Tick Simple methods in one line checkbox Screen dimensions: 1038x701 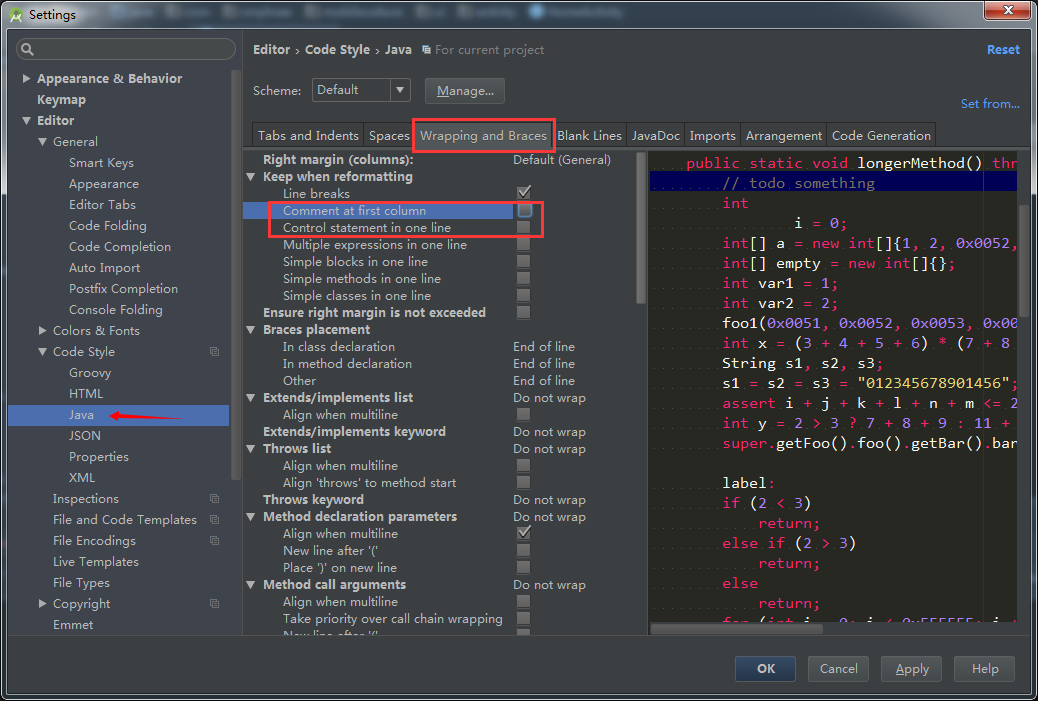pos(523,279)
